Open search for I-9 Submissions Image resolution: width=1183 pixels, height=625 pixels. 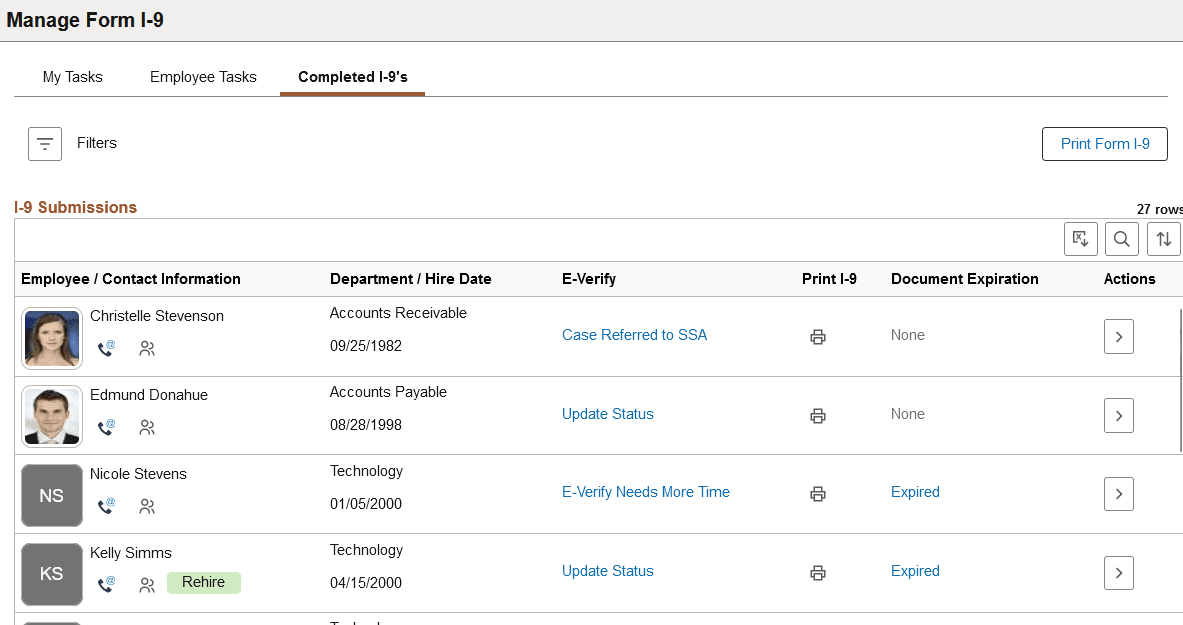(1121, 238)
